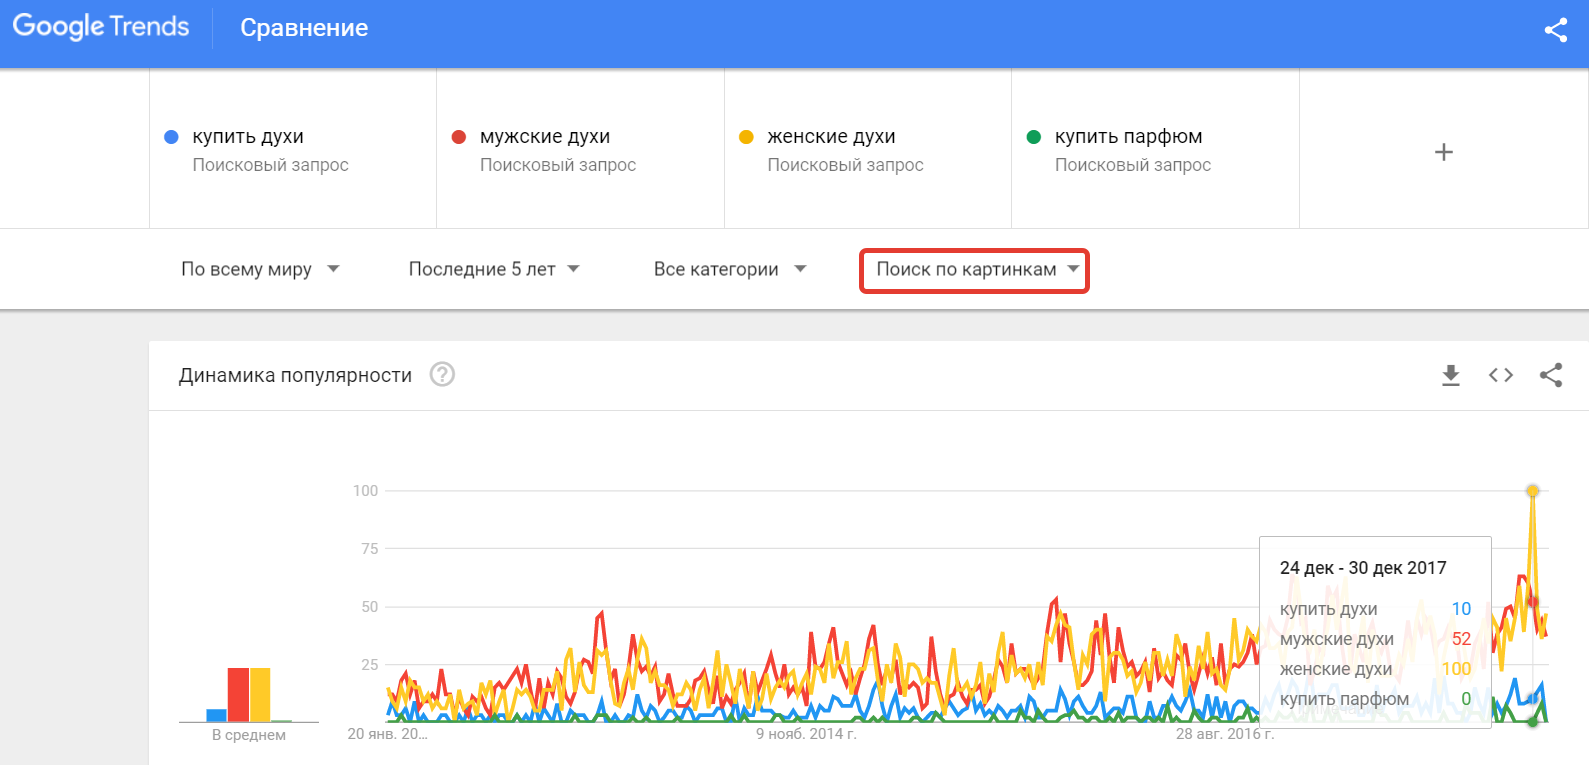Click the yellow peak point at 100
1589x765 pixels.
point(1532,491)
